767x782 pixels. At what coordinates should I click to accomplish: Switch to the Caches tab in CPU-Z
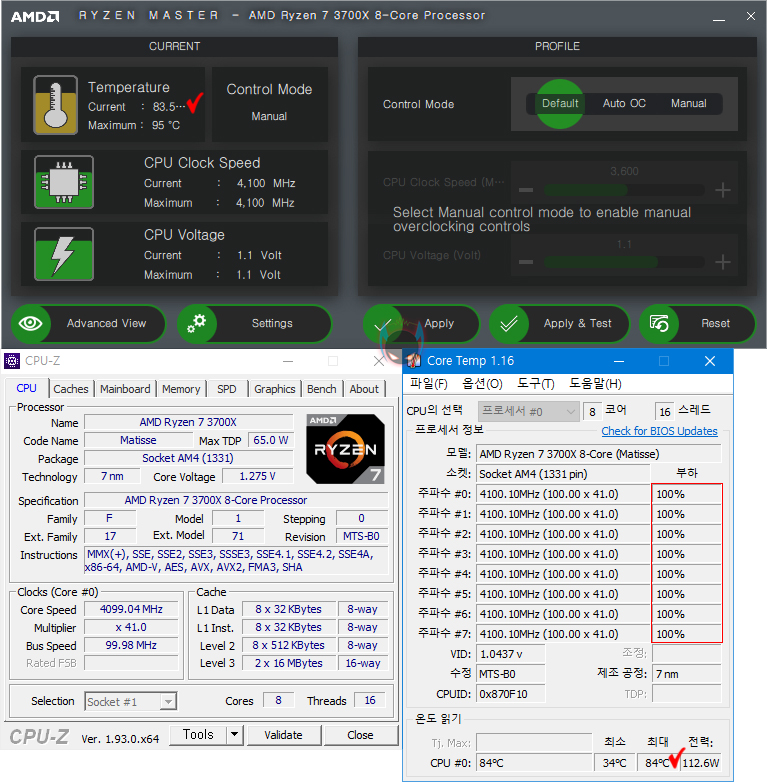[70, 389]
